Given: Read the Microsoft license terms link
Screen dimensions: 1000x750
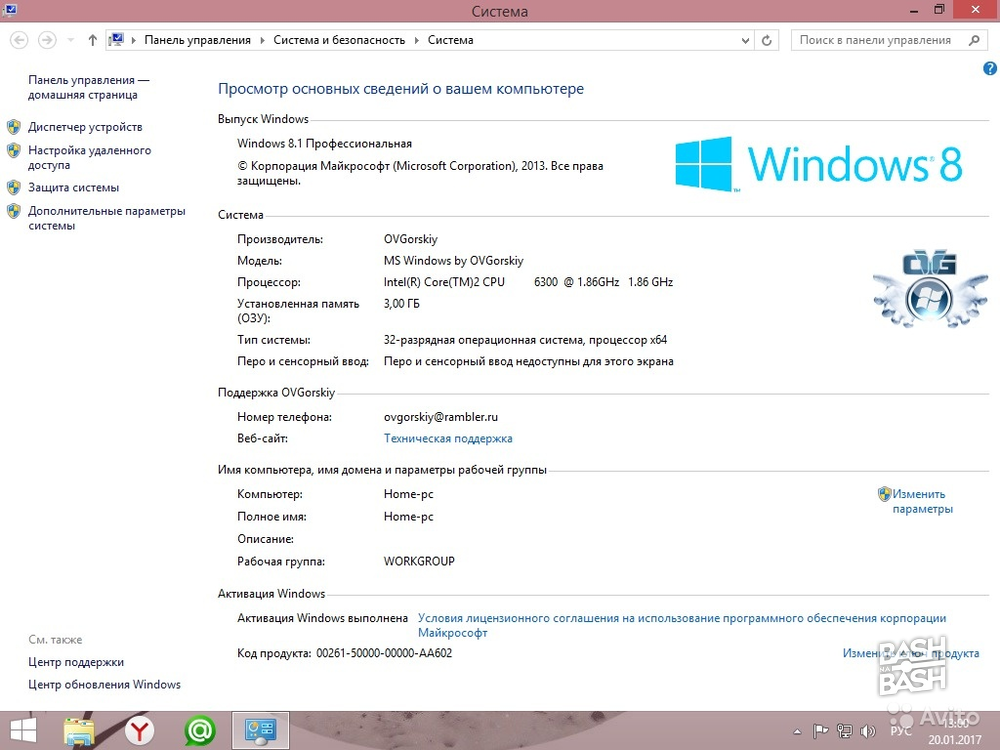Looking at the screenshot, I should point(682,625).
